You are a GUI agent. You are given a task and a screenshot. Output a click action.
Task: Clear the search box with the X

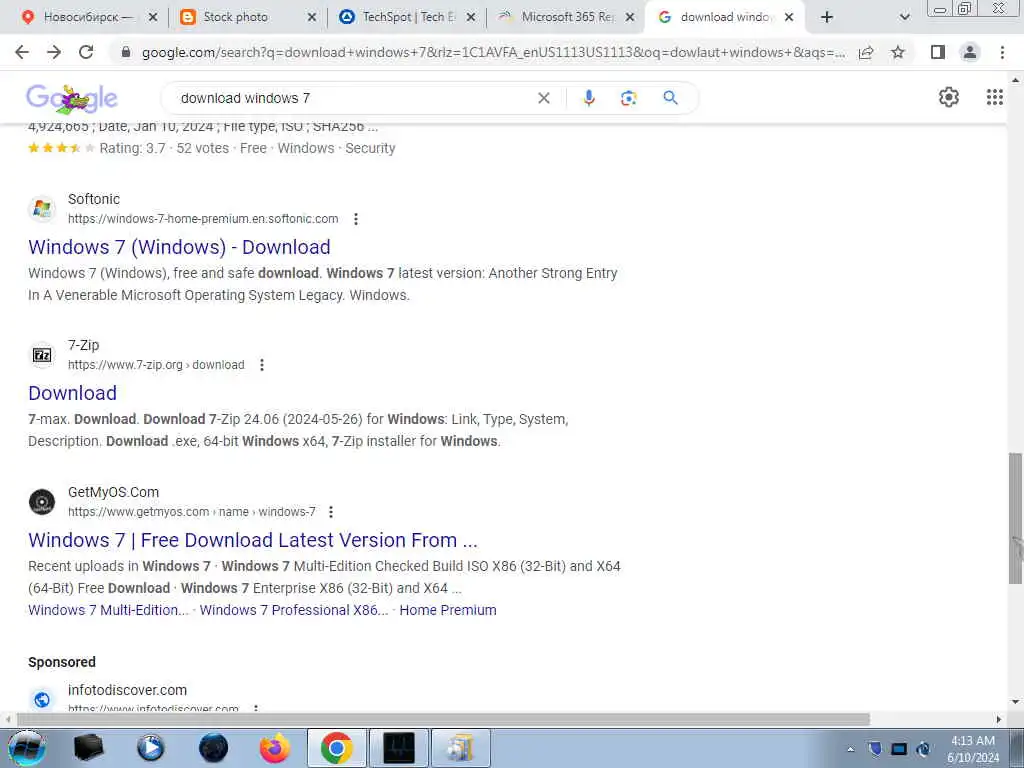[x=543, y=98]
